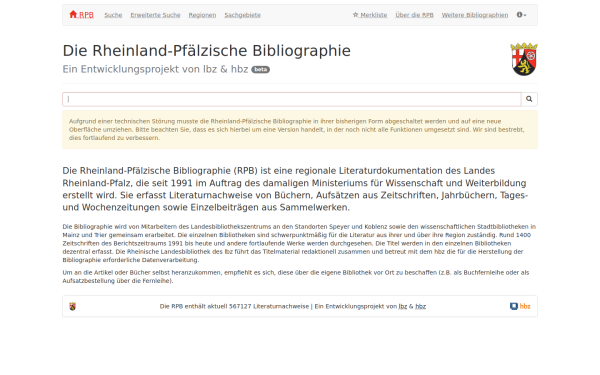Expand the info icon dropdown
The height and width of the screenshot is (375, 600).
click(x=522, y=15)
